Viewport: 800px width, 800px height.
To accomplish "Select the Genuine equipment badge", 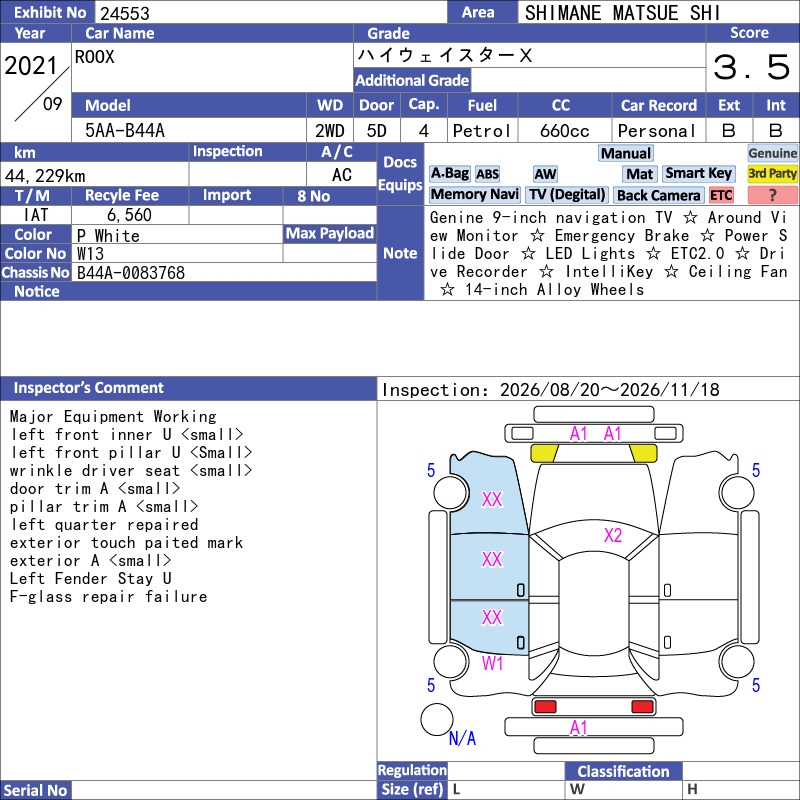I will 772,153.
